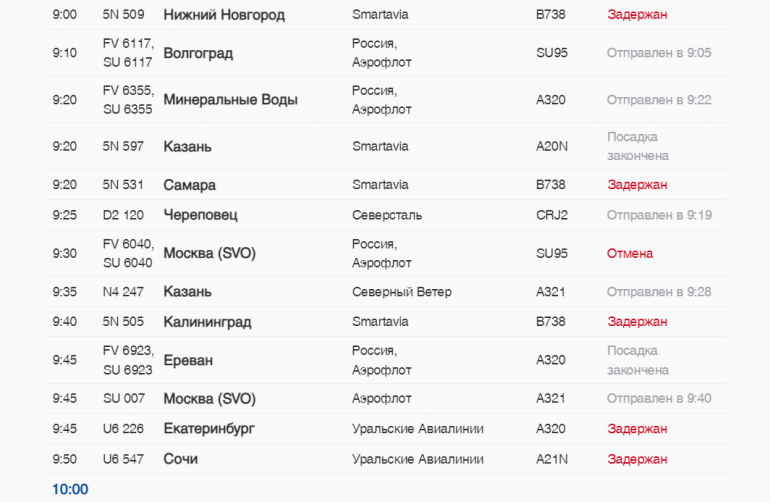Click the Самара destination link

point(189,185)
